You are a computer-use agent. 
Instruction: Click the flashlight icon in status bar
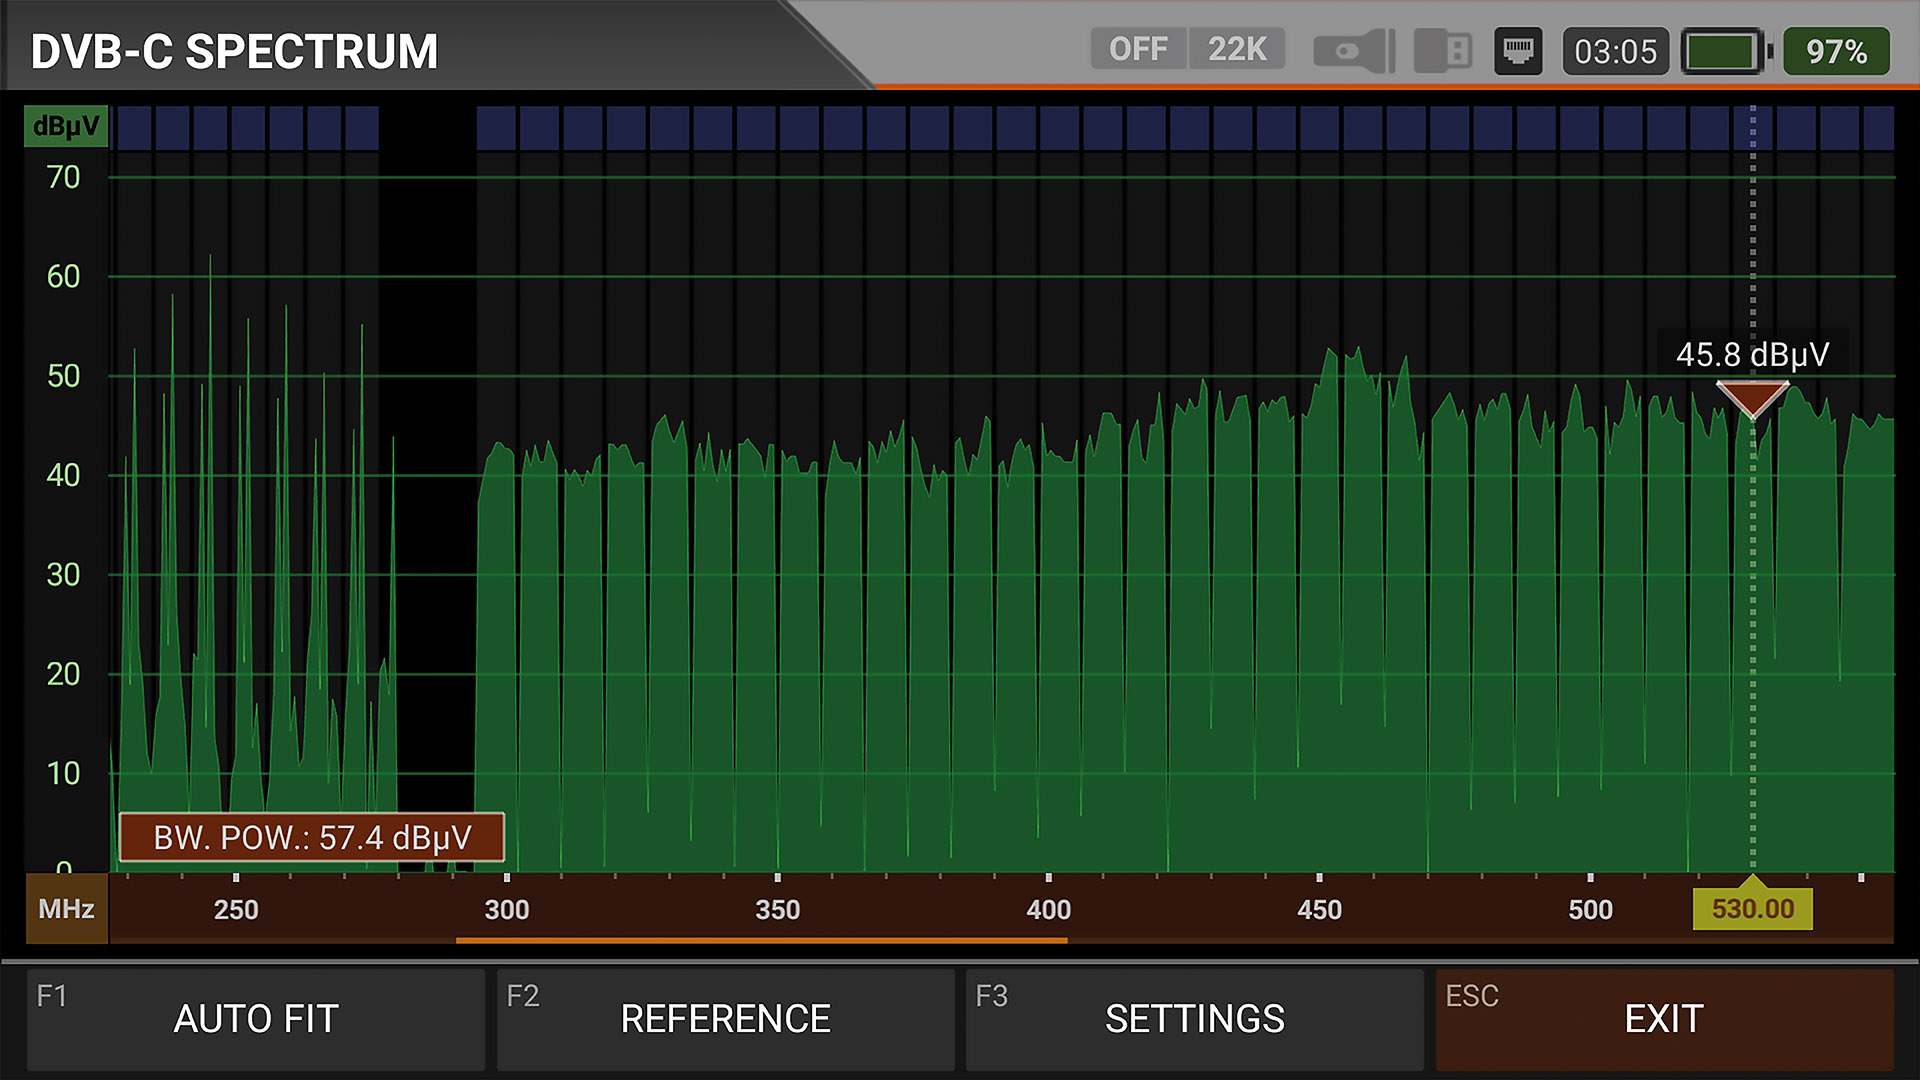[1354, 51]
